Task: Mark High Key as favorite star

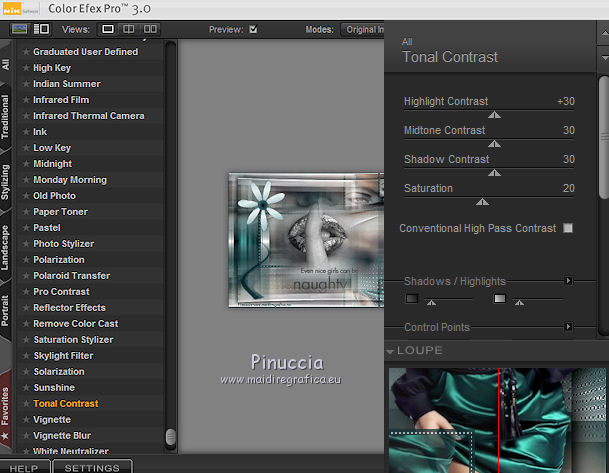Action: [x=26, y=68]
